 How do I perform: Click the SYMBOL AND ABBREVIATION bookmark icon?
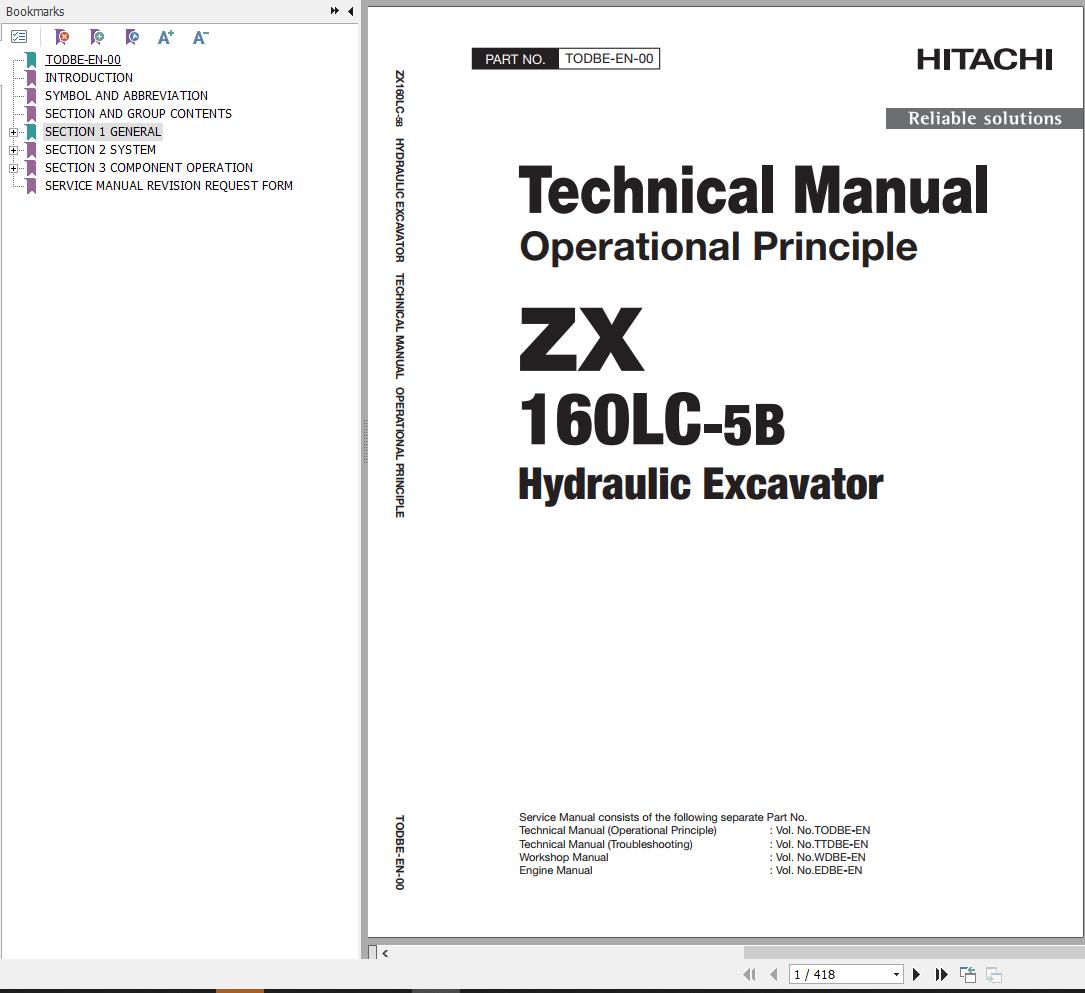pyautogui.click(x=31, y=95)
